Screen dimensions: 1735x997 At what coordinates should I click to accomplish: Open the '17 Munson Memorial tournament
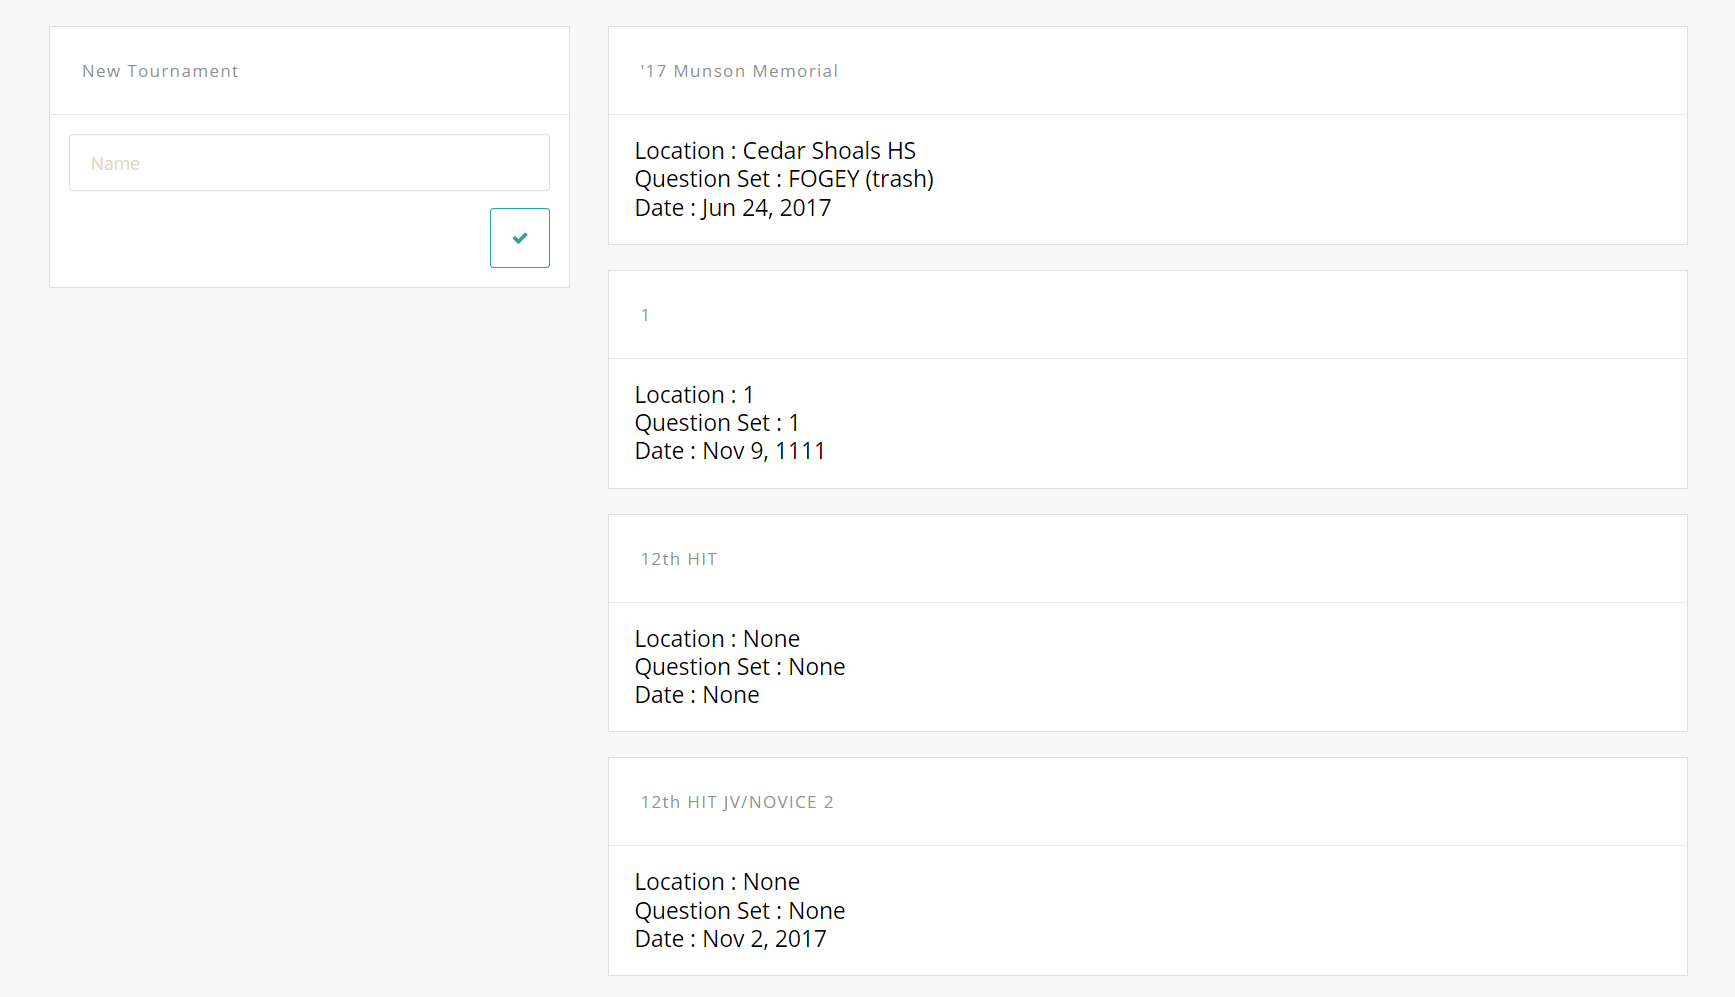pyautogui.click(x=739, y=71)
